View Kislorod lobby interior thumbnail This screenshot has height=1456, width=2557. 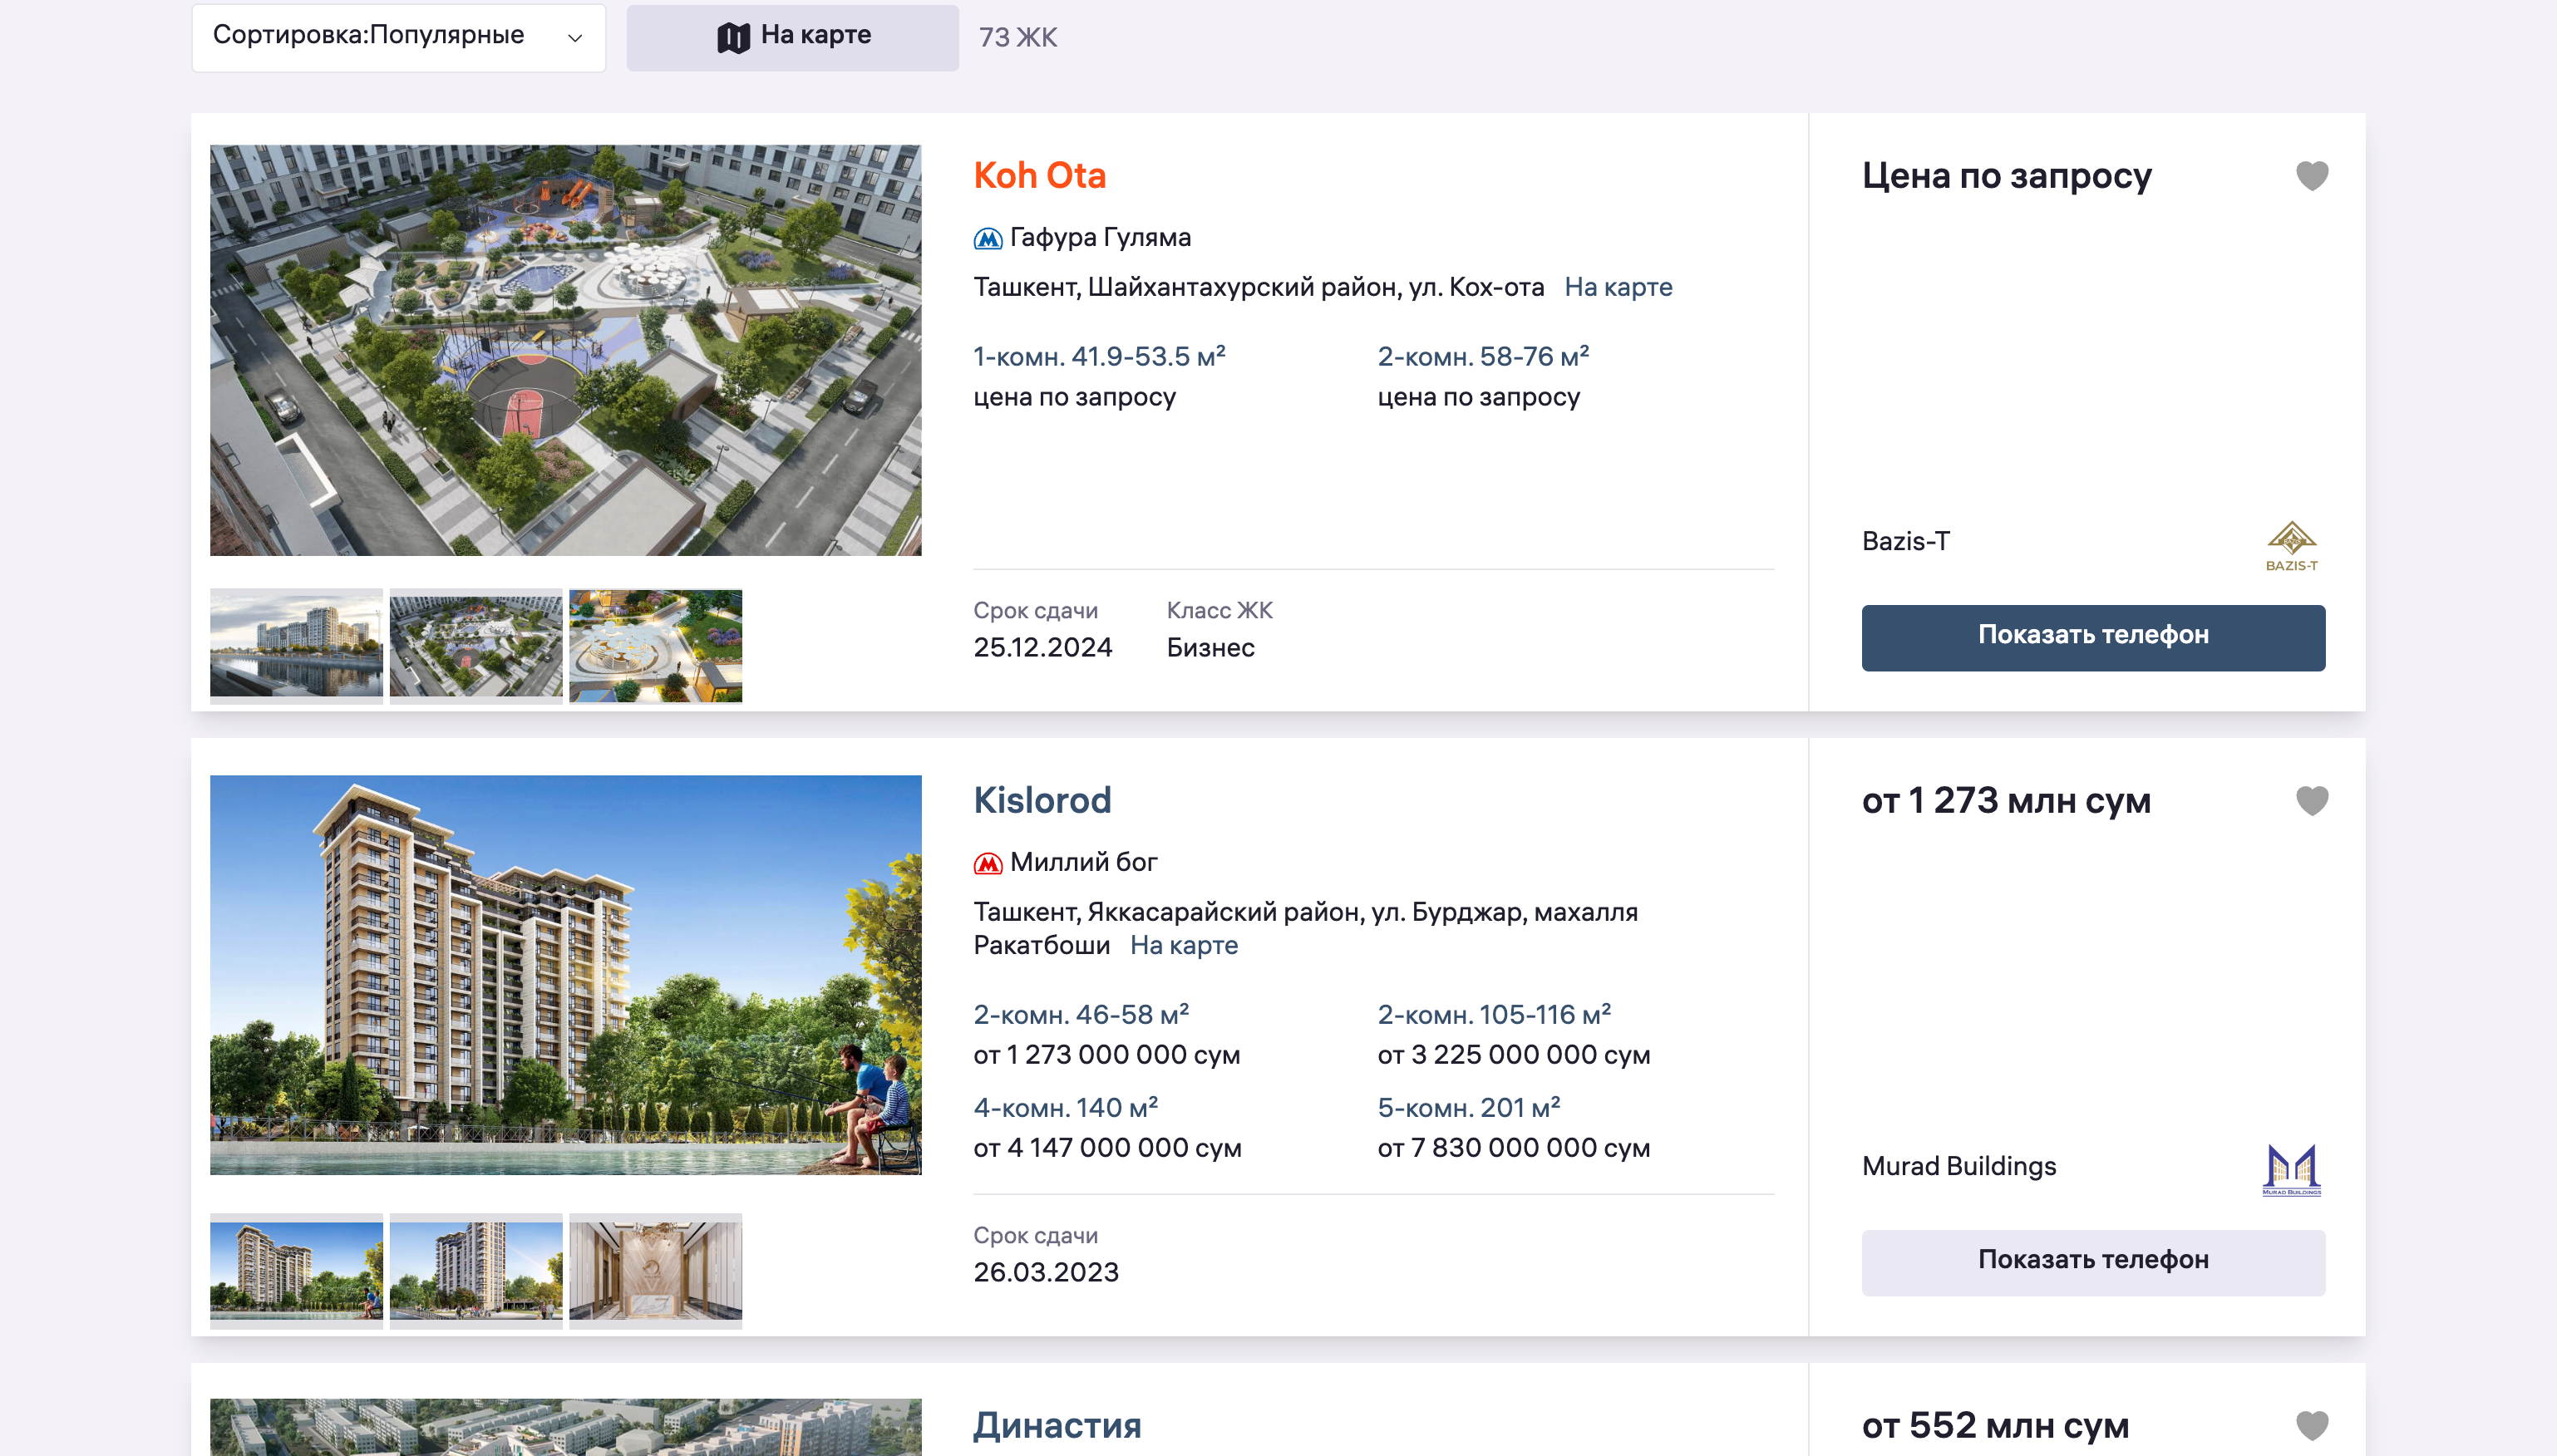point(655,1270)
